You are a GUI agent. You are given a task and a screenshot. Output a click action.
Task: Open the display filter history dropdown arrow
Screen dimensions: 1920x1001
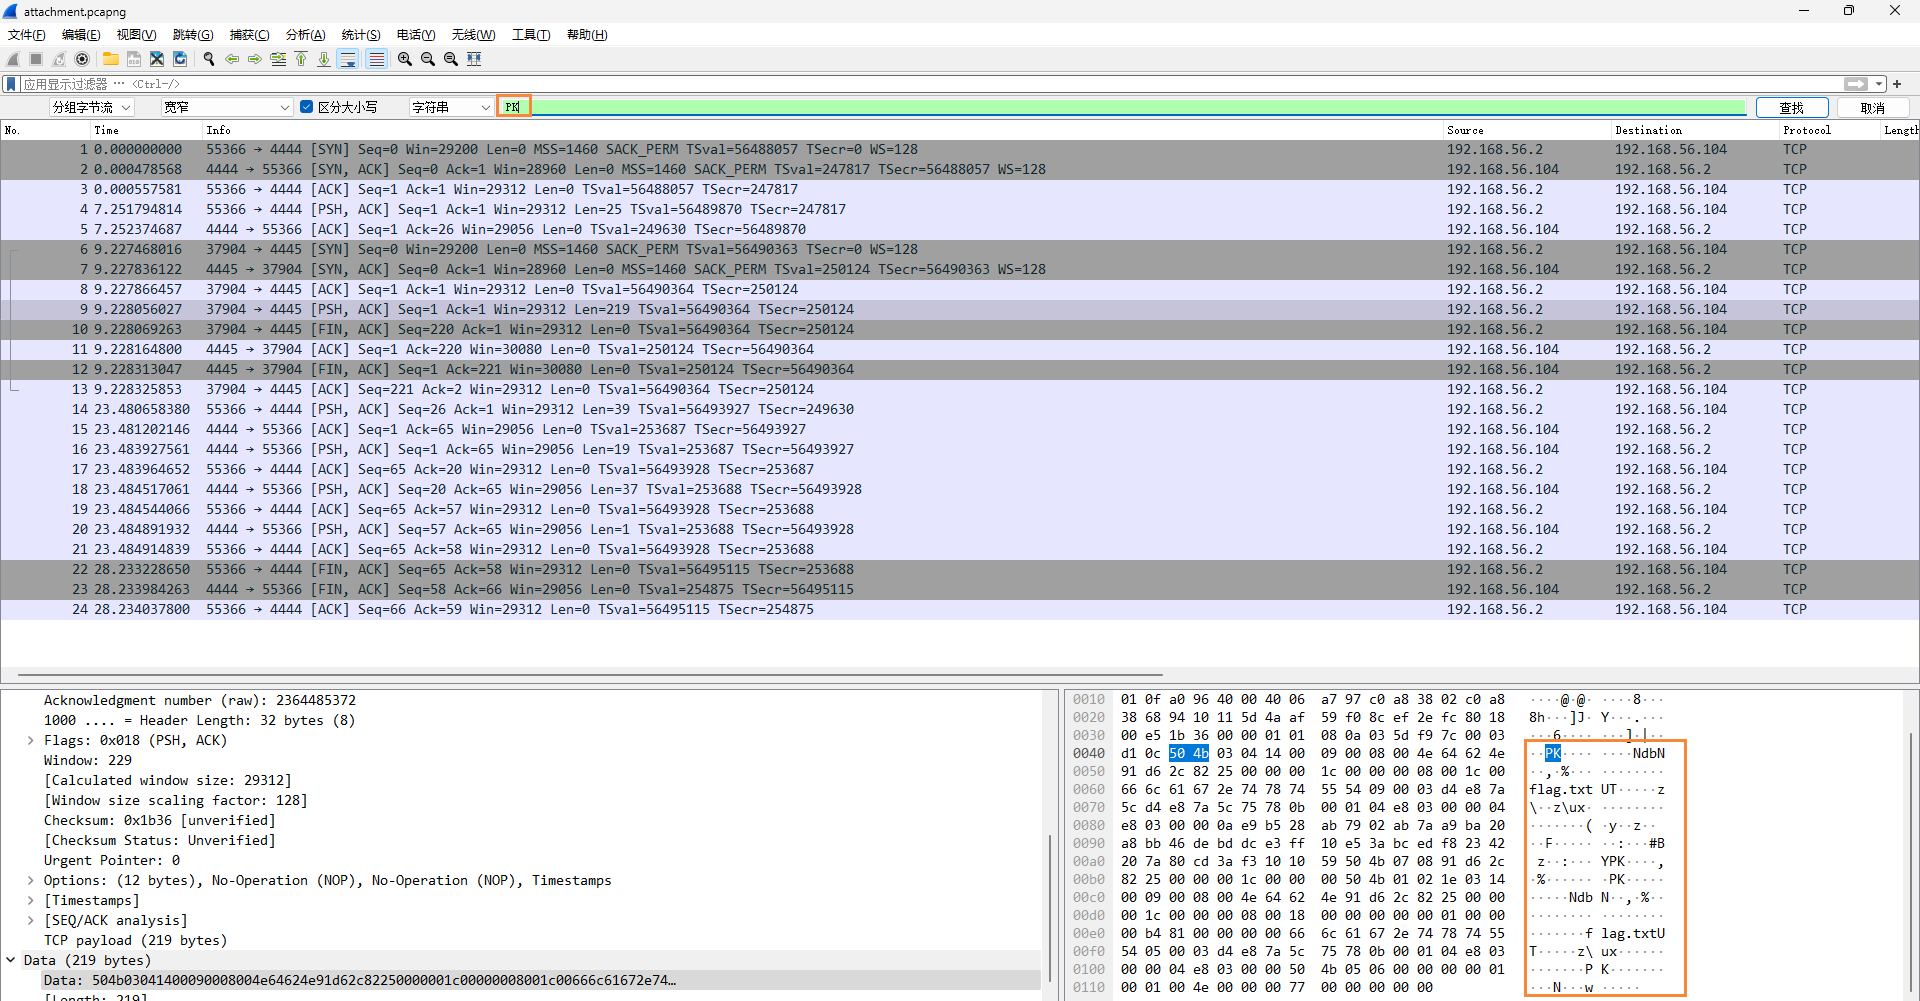click(1879, 84)
